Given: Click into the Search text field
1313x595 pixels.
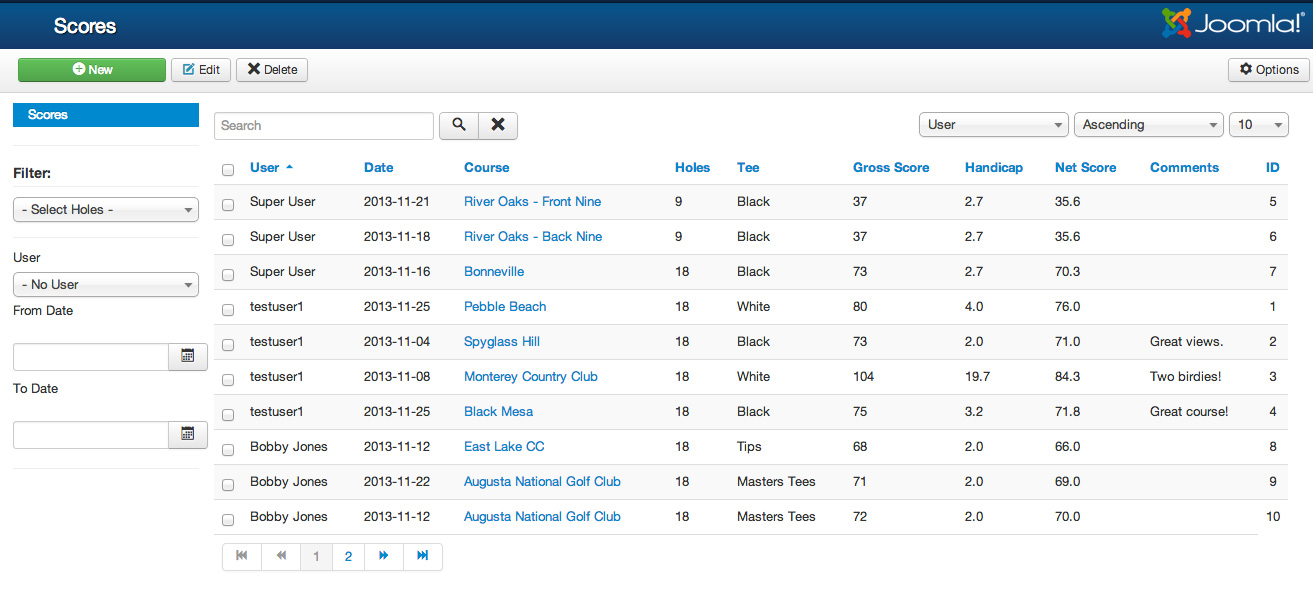Looking at the screenshot, I should 324,125.
